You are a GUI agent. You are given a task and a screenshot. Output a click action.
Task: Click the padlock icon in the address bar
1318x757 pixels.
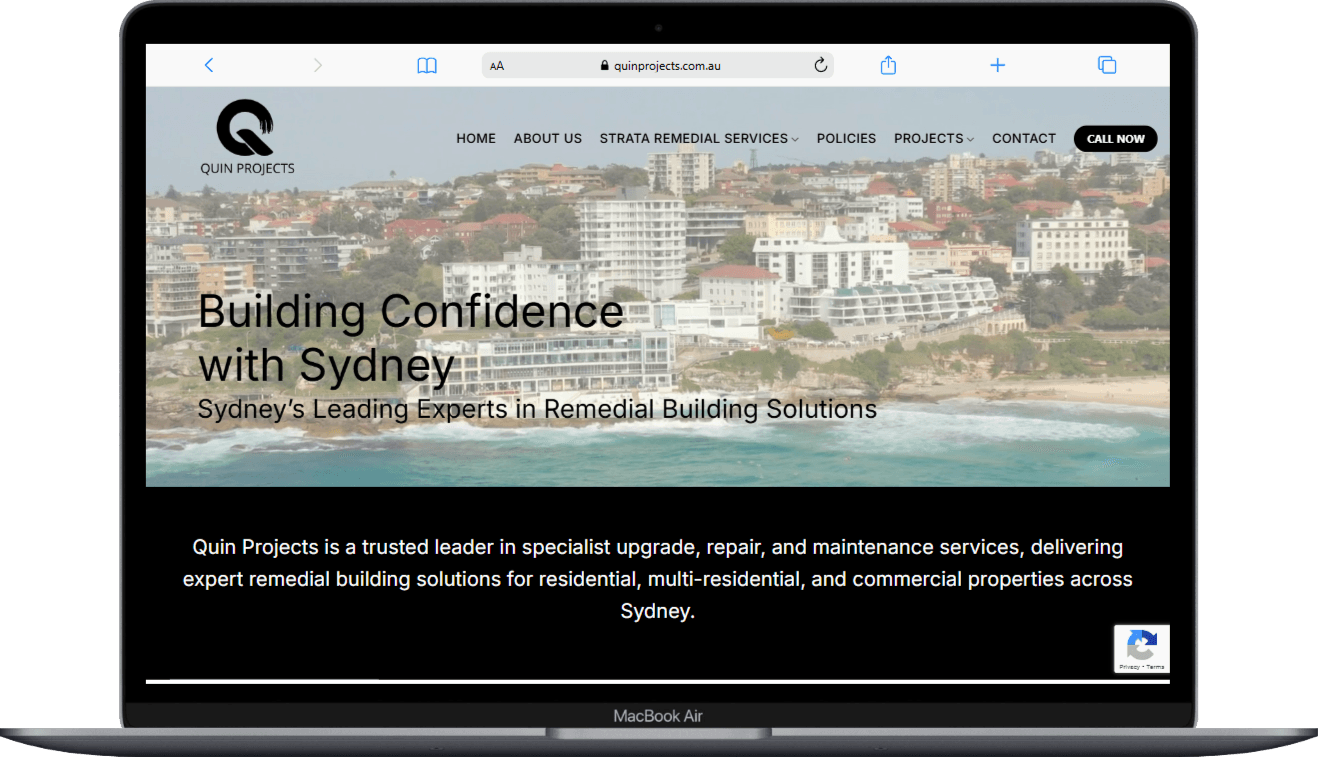(605, 66)
